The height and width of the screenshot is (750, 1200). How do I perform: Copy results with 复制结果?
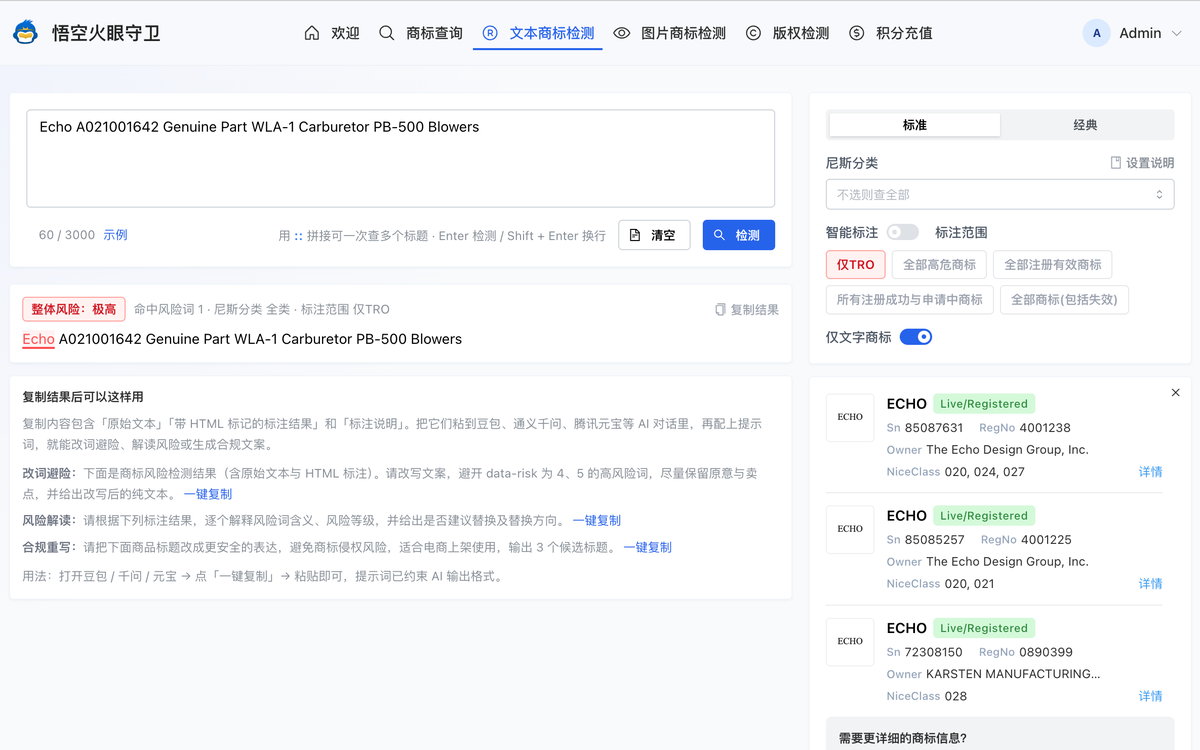click(x=746, y=310)
